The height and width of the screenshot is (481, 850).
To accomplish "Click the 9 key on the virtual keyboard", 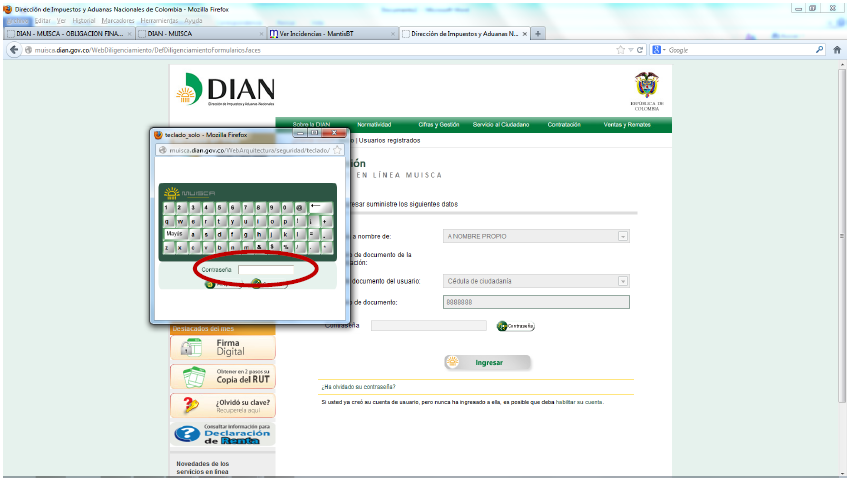I will 273,208.
